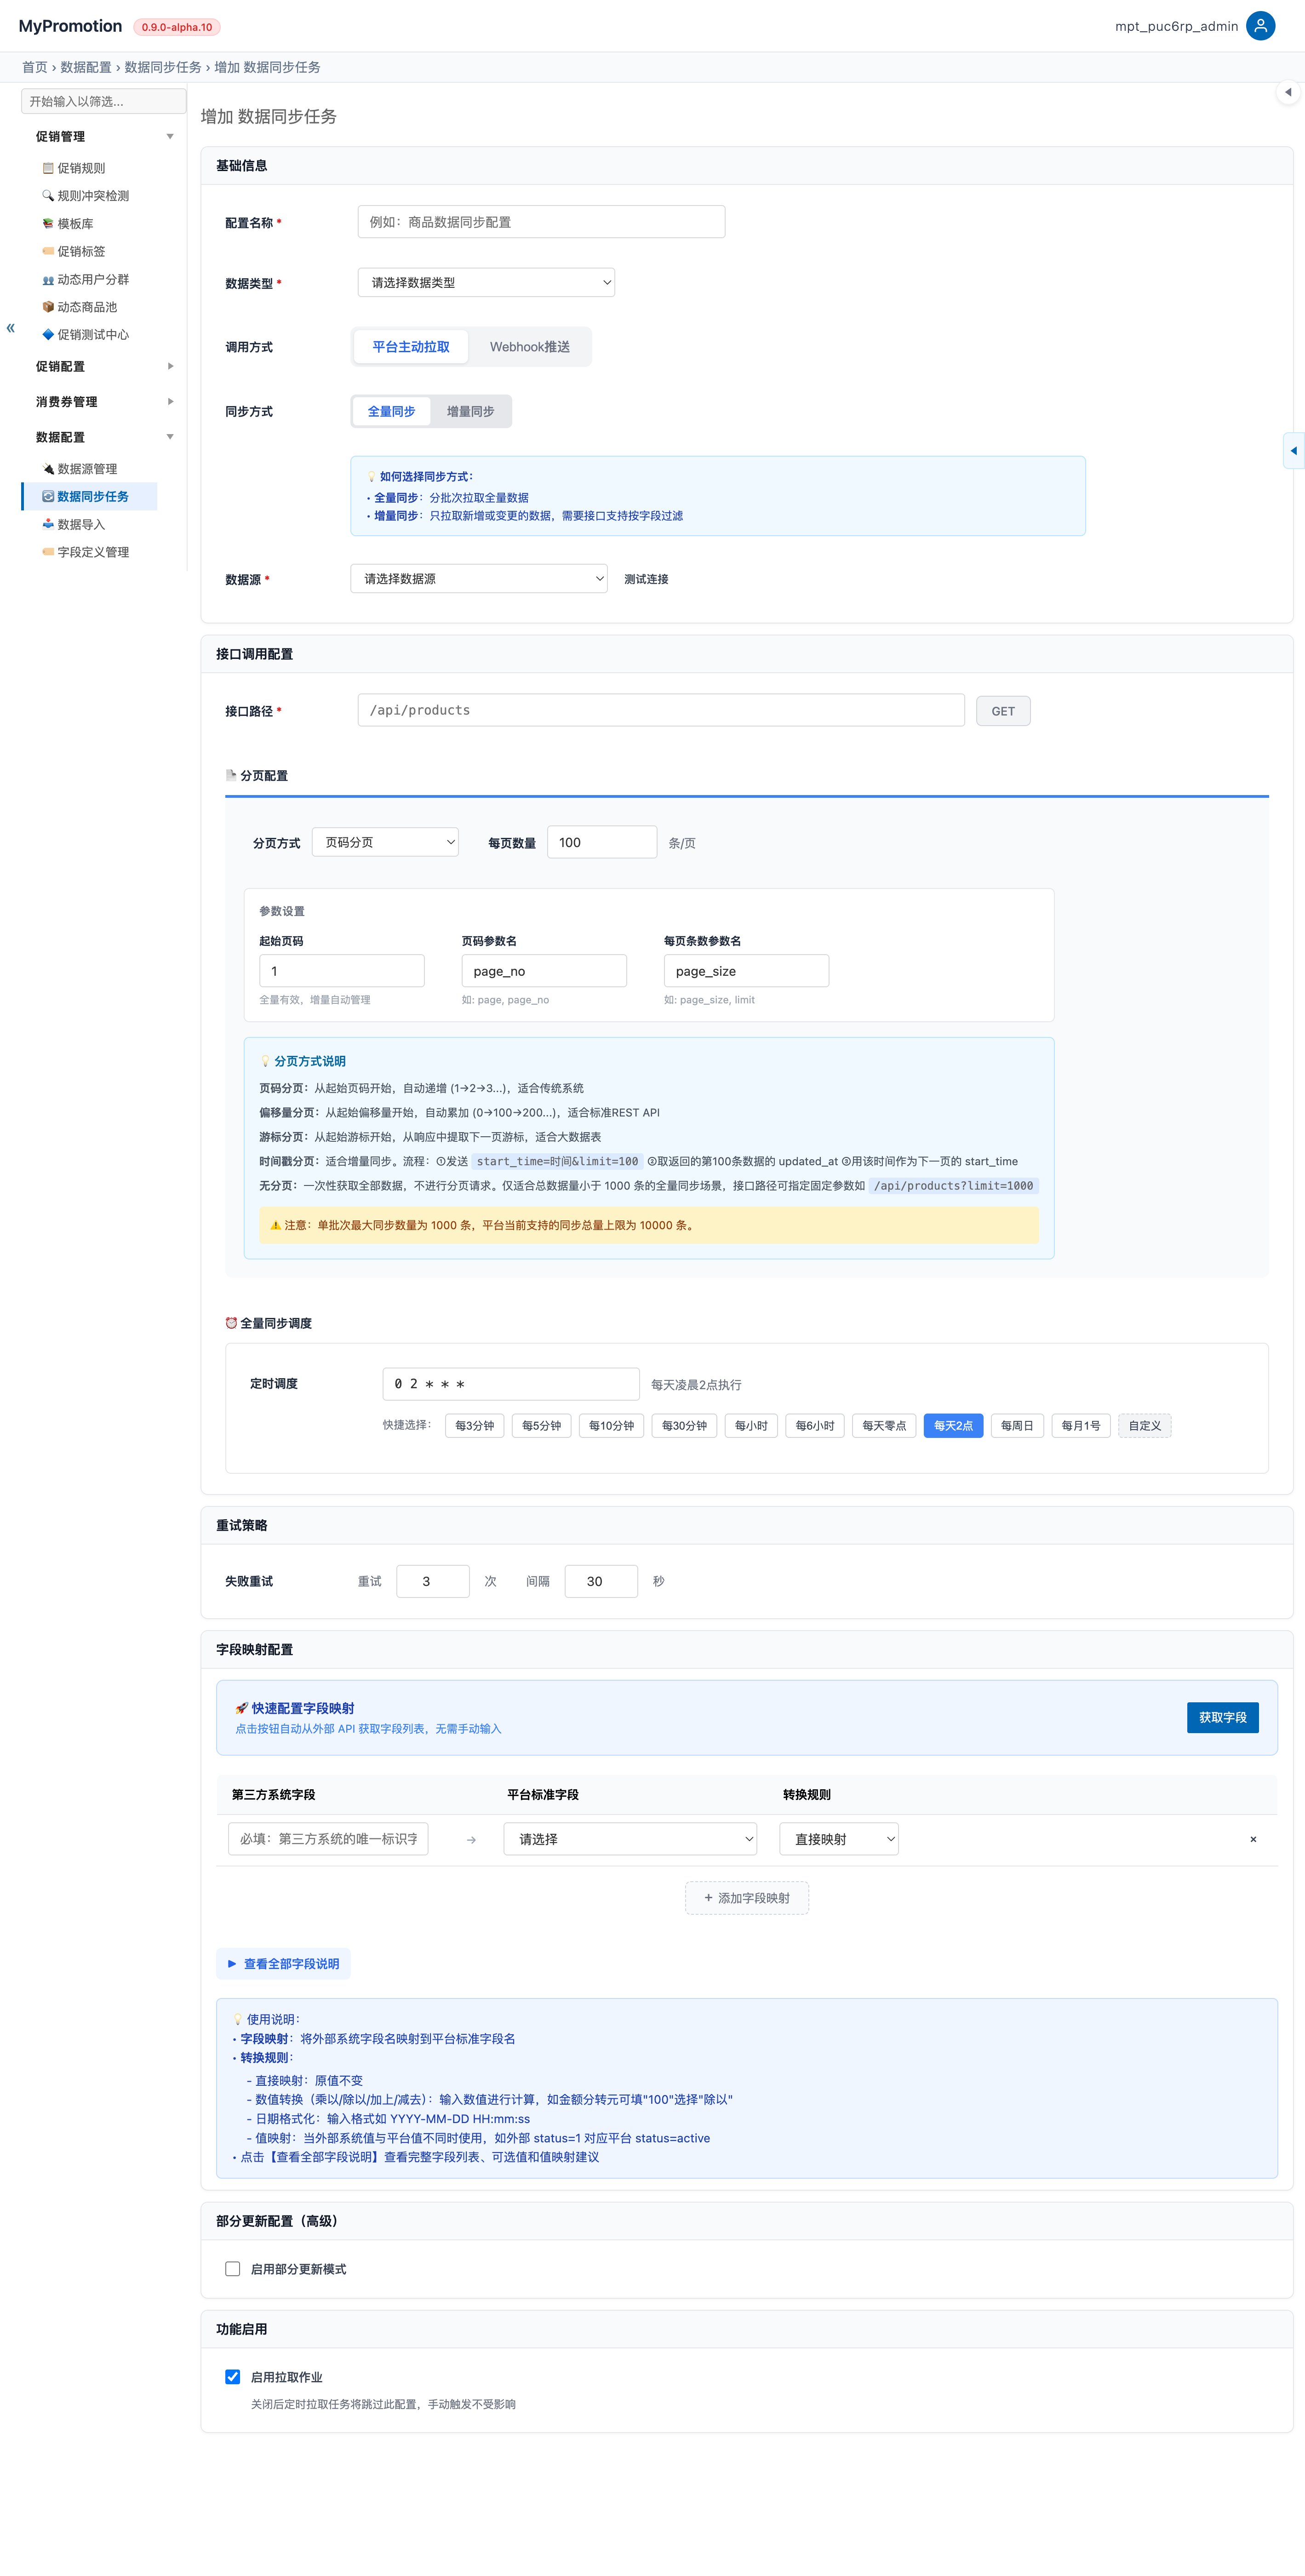Click the 动态用户分群 people icon

(x=48, y=279)
